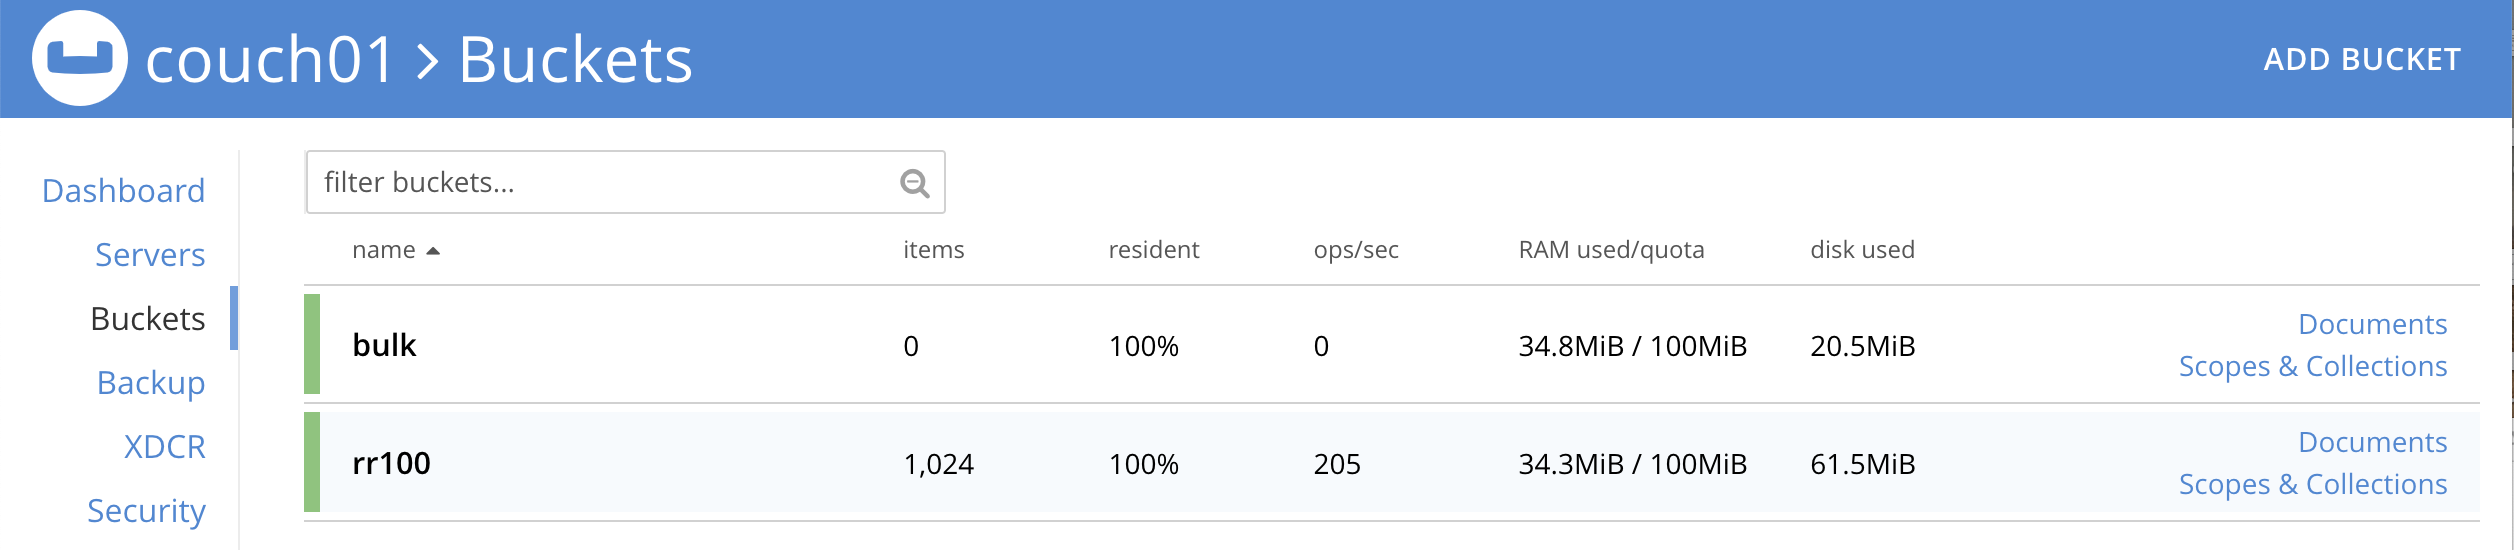Open Scopes & Collections for bulk bucket
This screenshot has height=550, width=2514.
pos(2312,366)
